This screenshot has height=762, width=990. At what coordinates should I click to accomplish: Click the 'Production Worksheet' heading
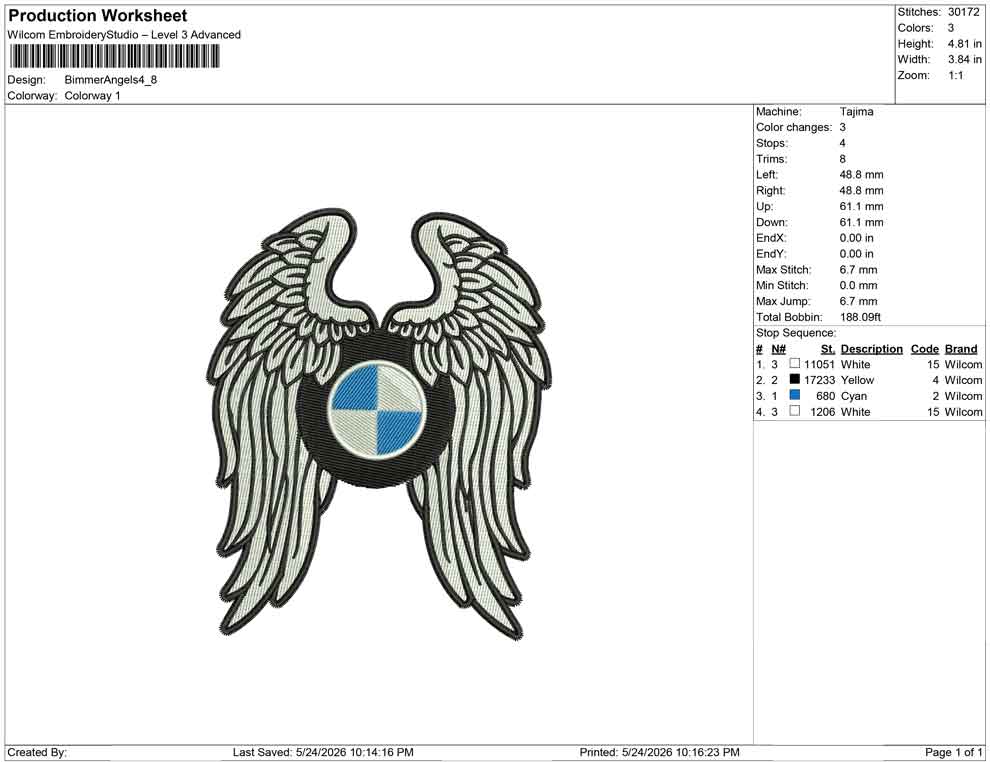(98, 16)
